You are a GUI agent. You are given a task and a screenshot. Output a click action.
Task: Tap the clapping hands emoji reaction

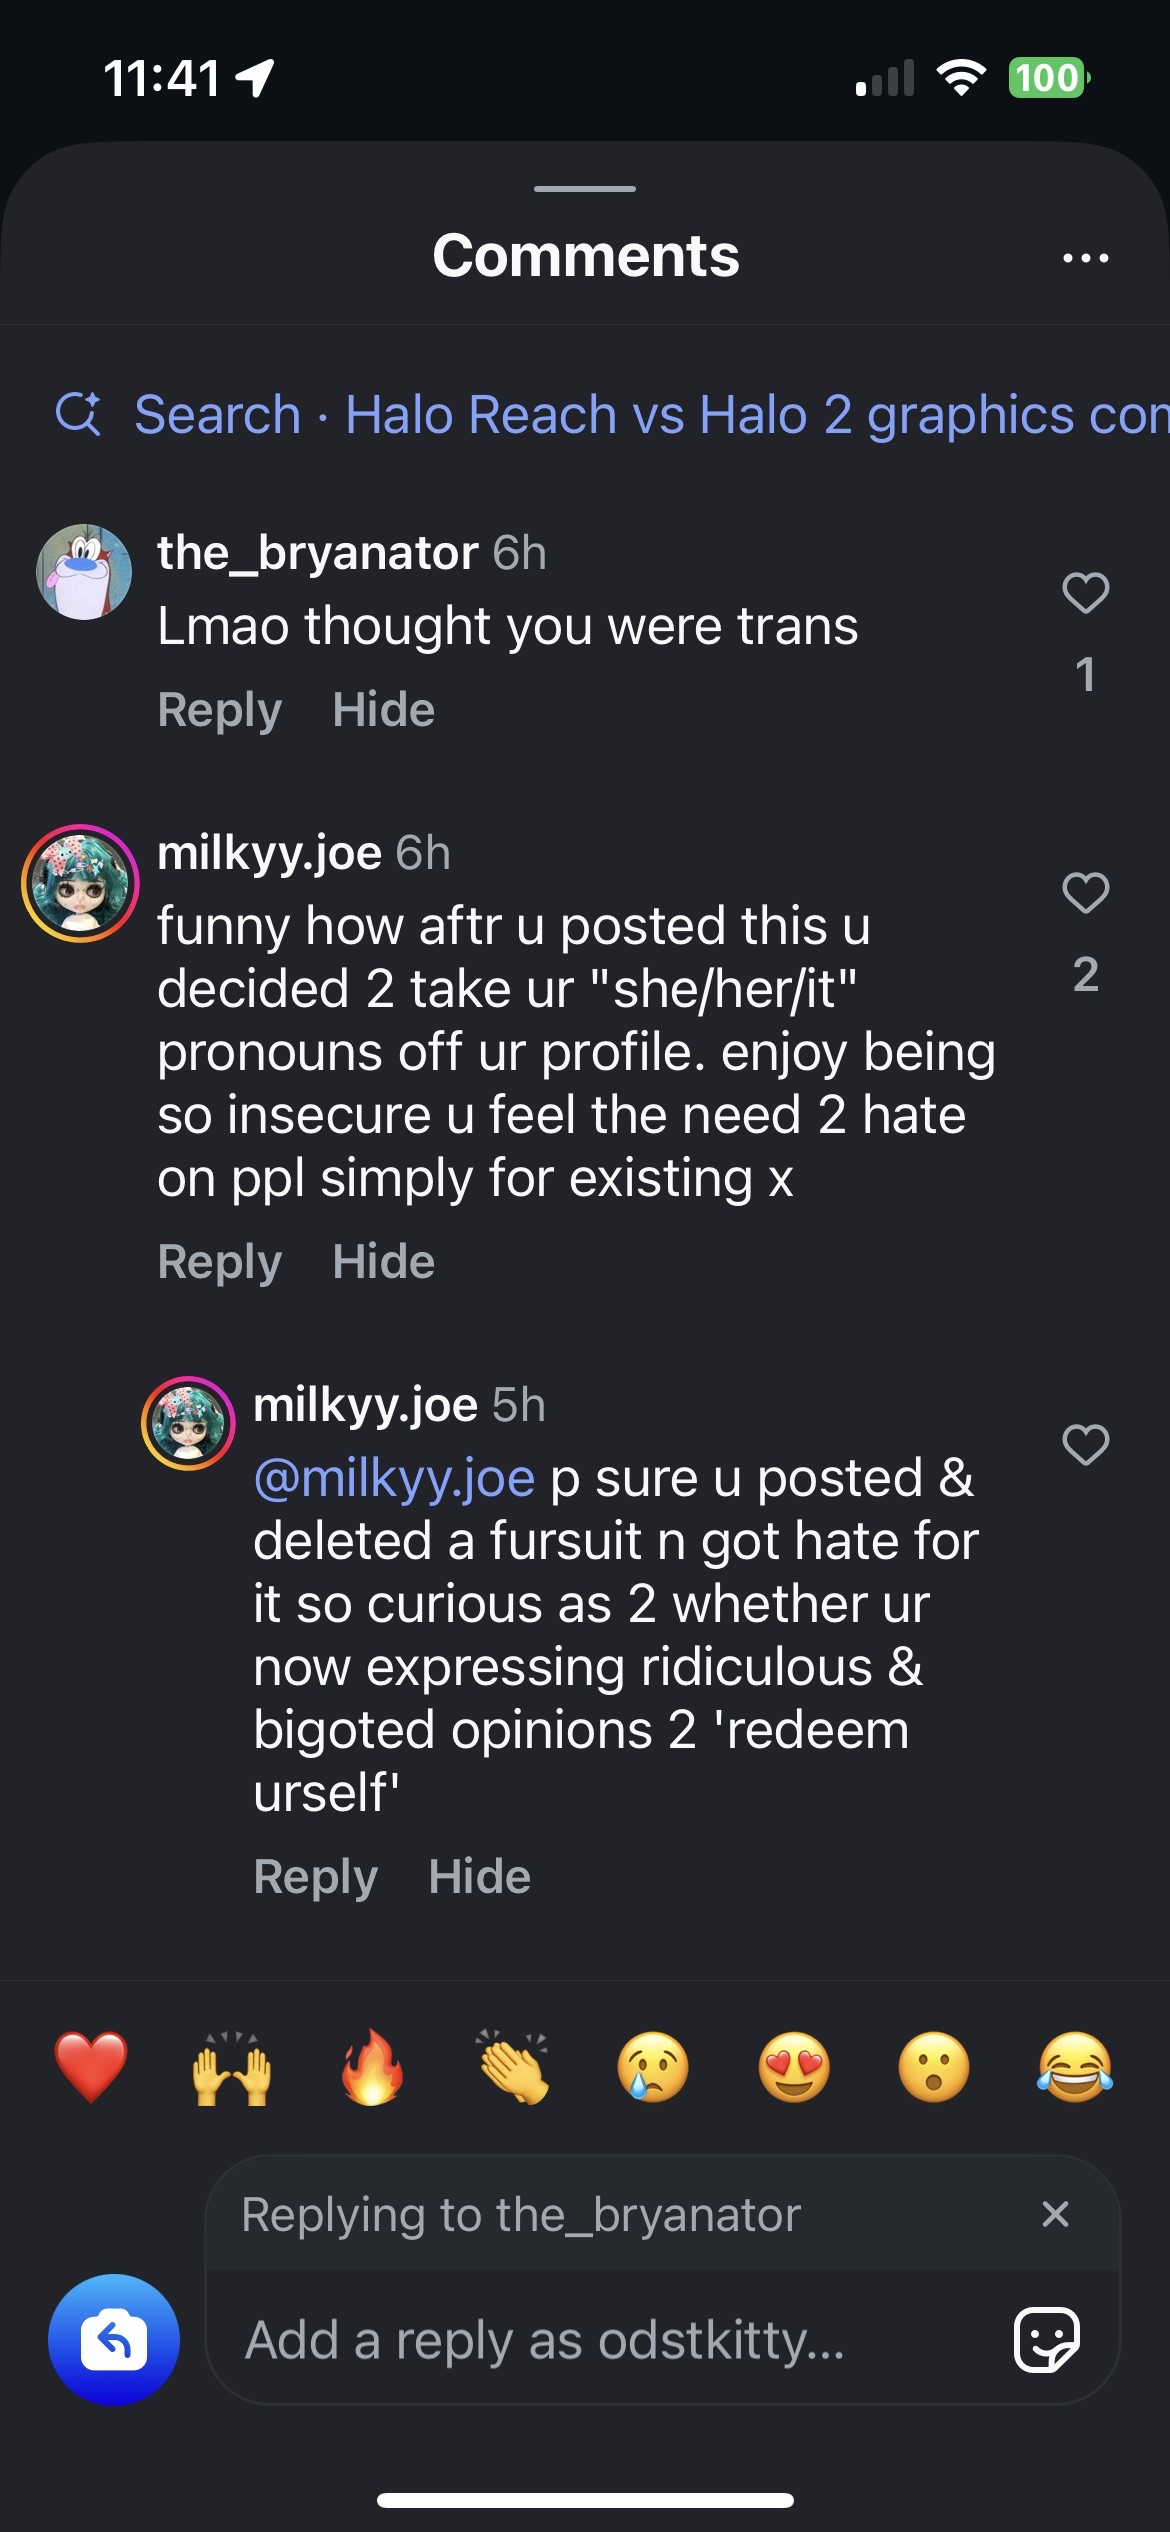point(513,2067)
